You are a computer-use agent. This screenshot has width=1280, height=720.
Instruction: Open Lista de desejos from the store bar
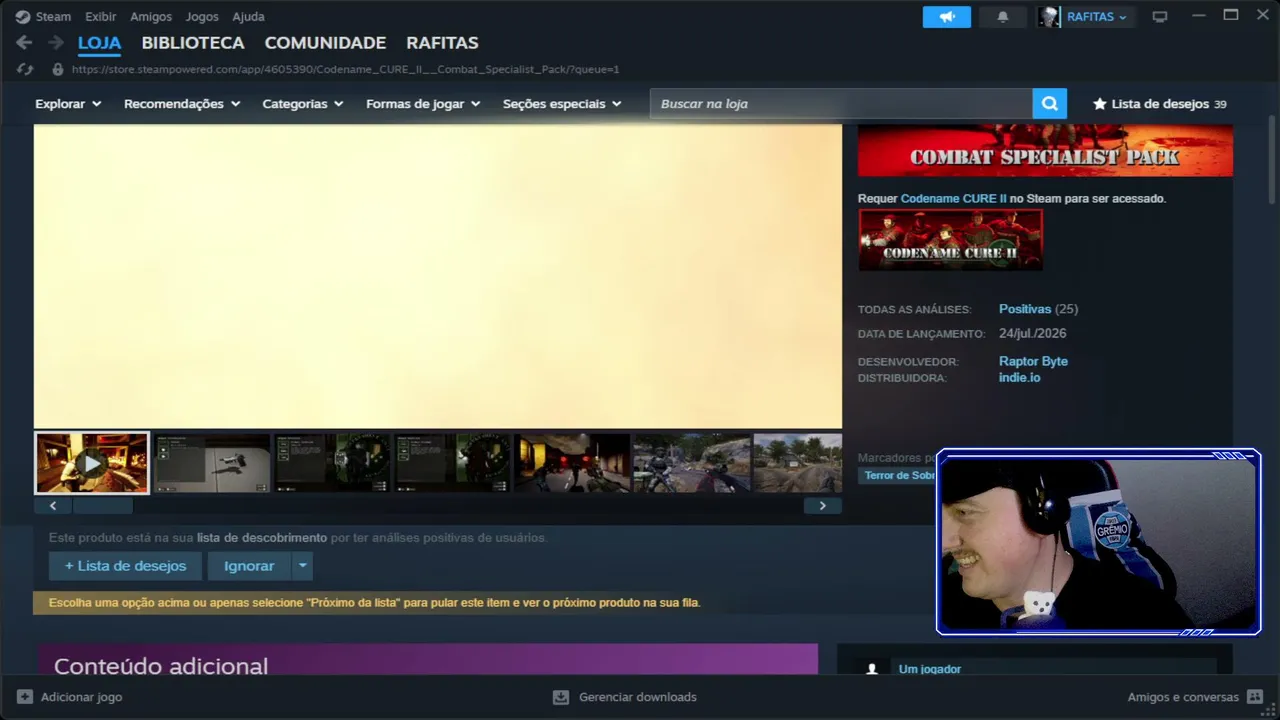[1160, 104]
